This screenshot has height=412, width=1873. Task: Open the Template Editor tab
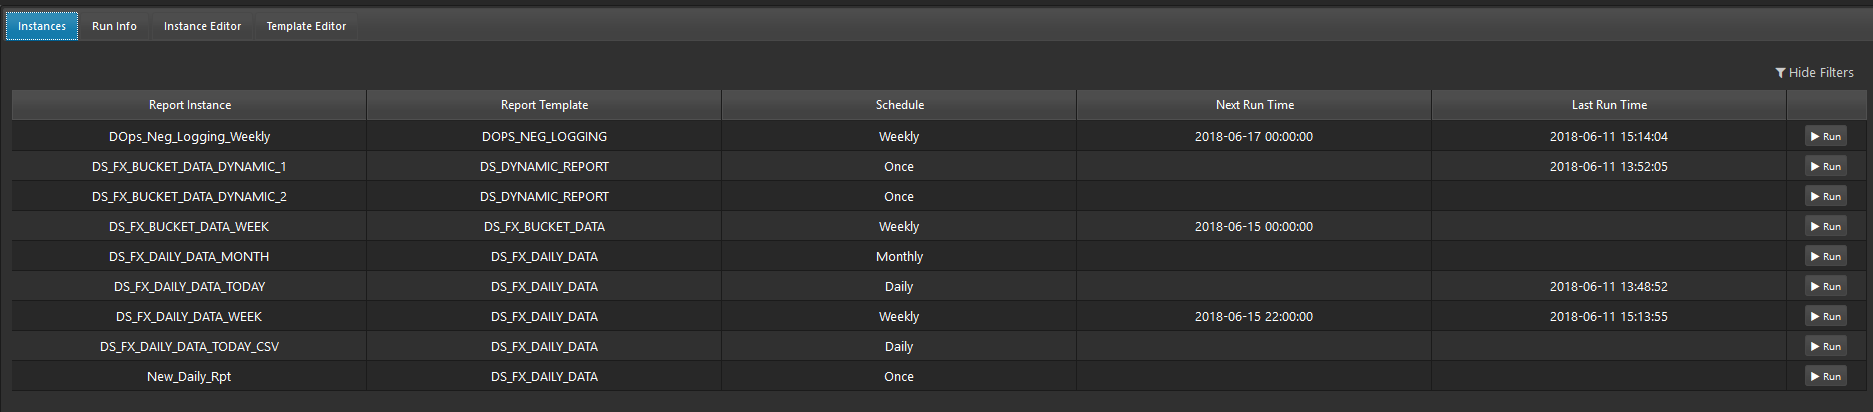pyautogui.click(x=306, y=26)
